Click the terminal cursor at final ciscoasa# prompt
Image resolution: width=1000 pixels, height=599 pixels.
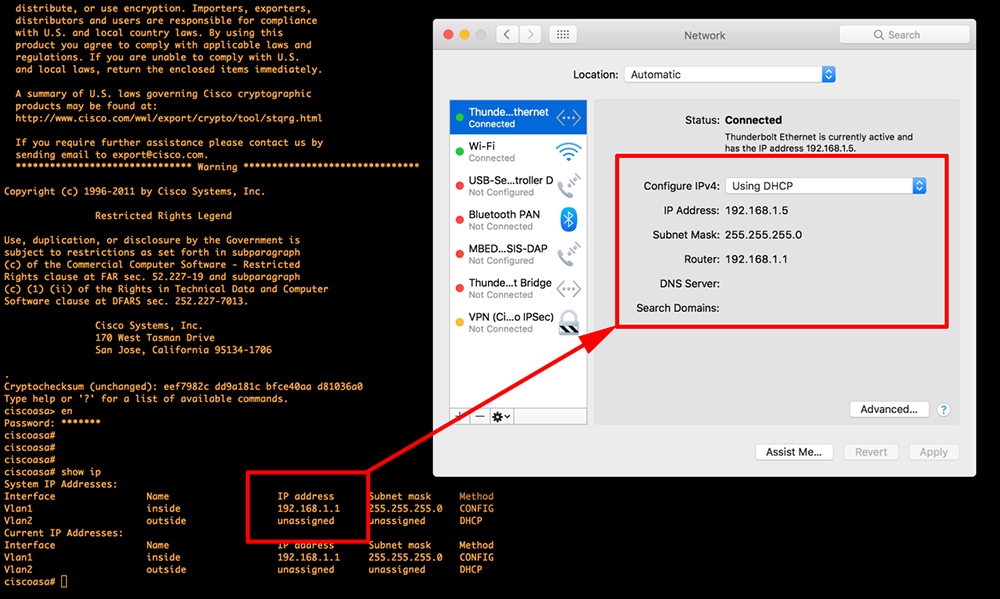[x=64, y=582]
